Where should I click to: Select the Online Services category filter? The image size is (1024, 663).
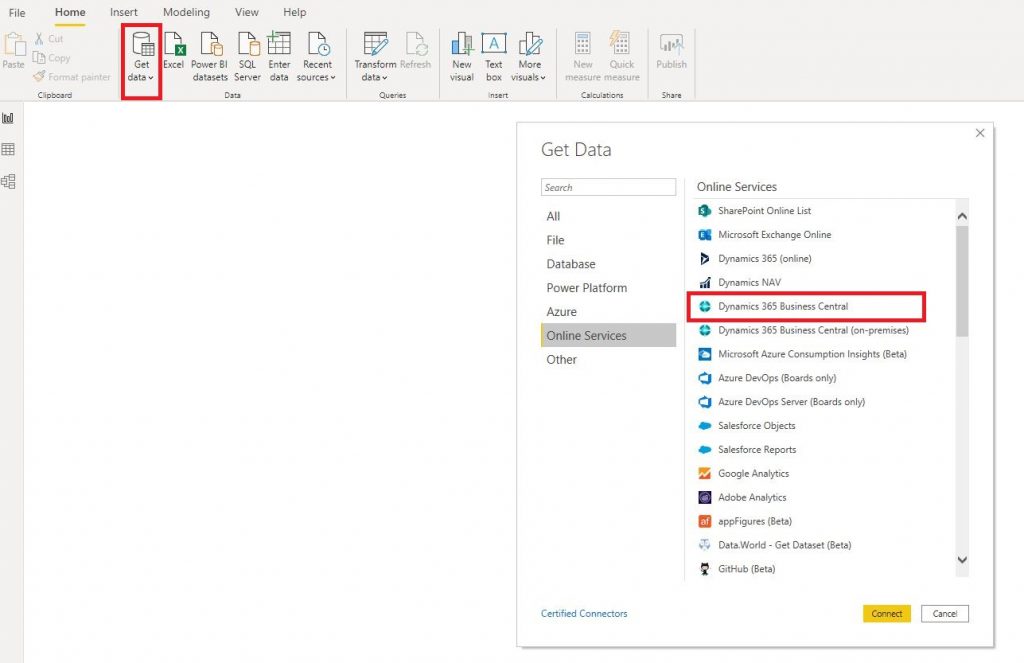[586, 335]
